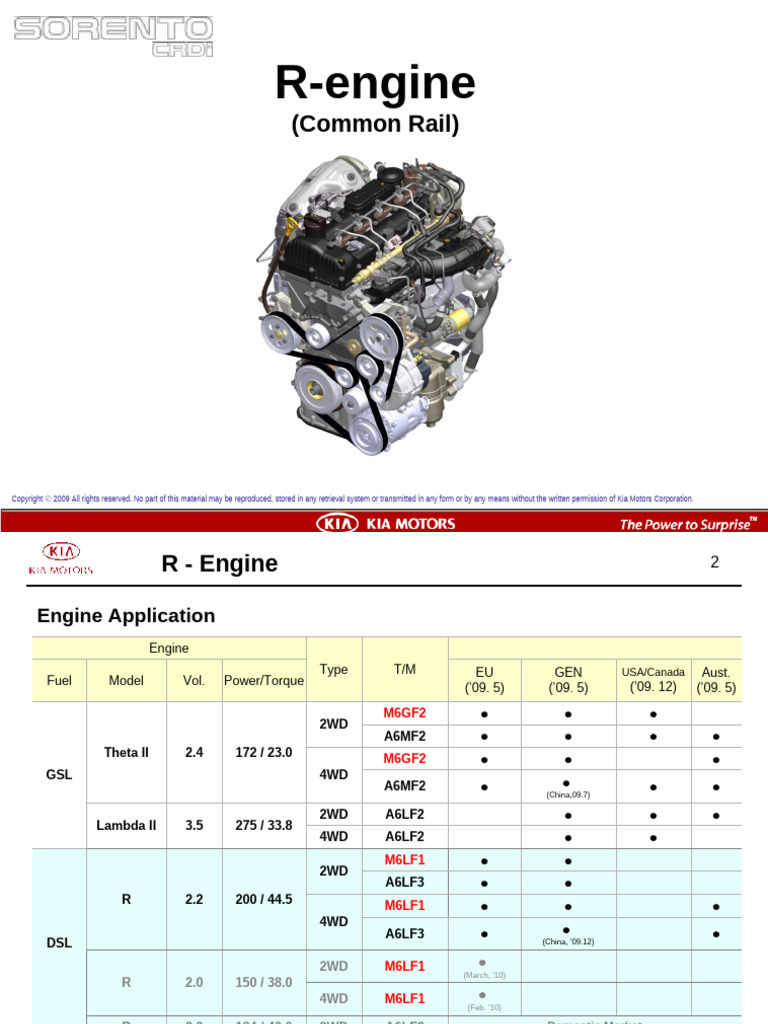The image size is (768, 1024).
Task: Click the "(Feb. '10)" note
Action: point(485,1008)
